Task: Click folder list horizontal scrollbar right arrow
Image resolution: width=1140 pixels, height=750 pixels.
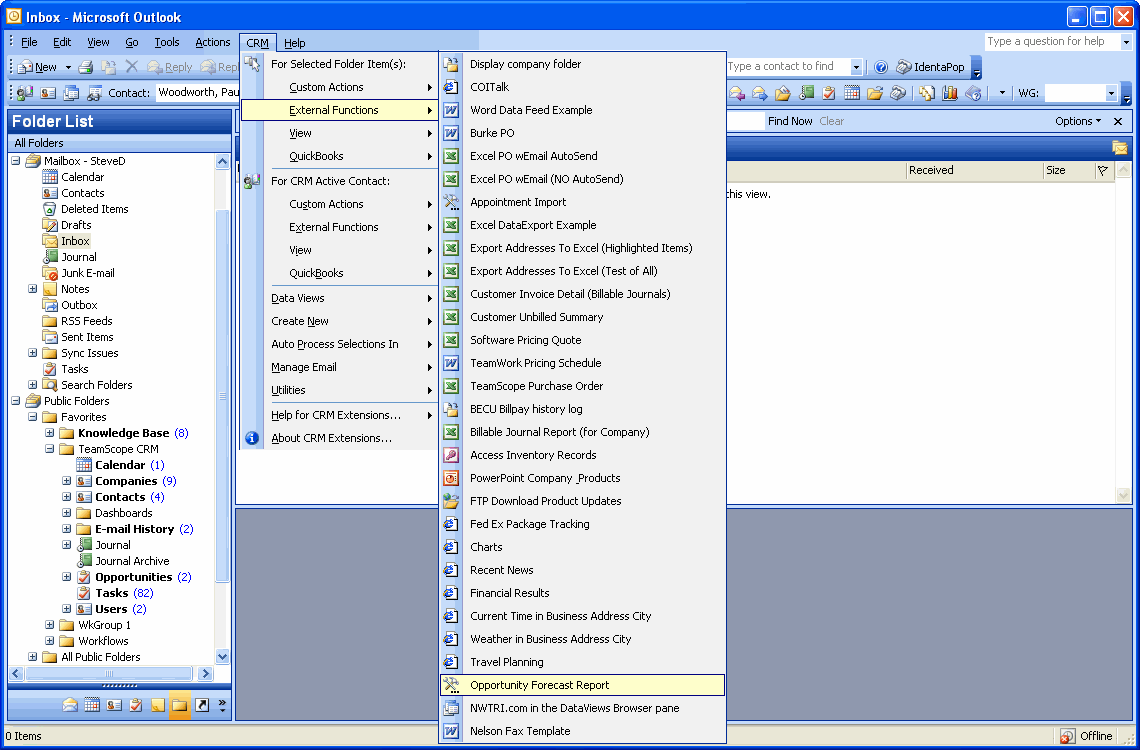Action: pos(205,674)
